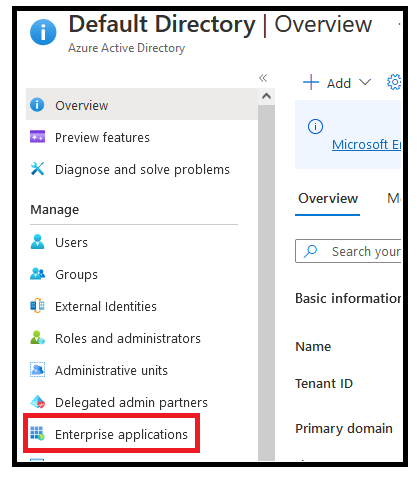
Task: Click the sidebar vertical scrollbar track
Action: coord(266,283)
